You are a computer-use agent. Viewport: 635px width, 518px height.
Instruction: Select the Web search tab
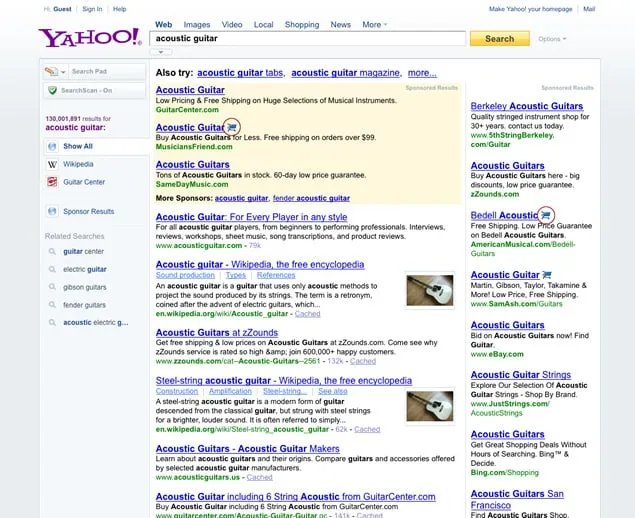click(x=164, y=25)
